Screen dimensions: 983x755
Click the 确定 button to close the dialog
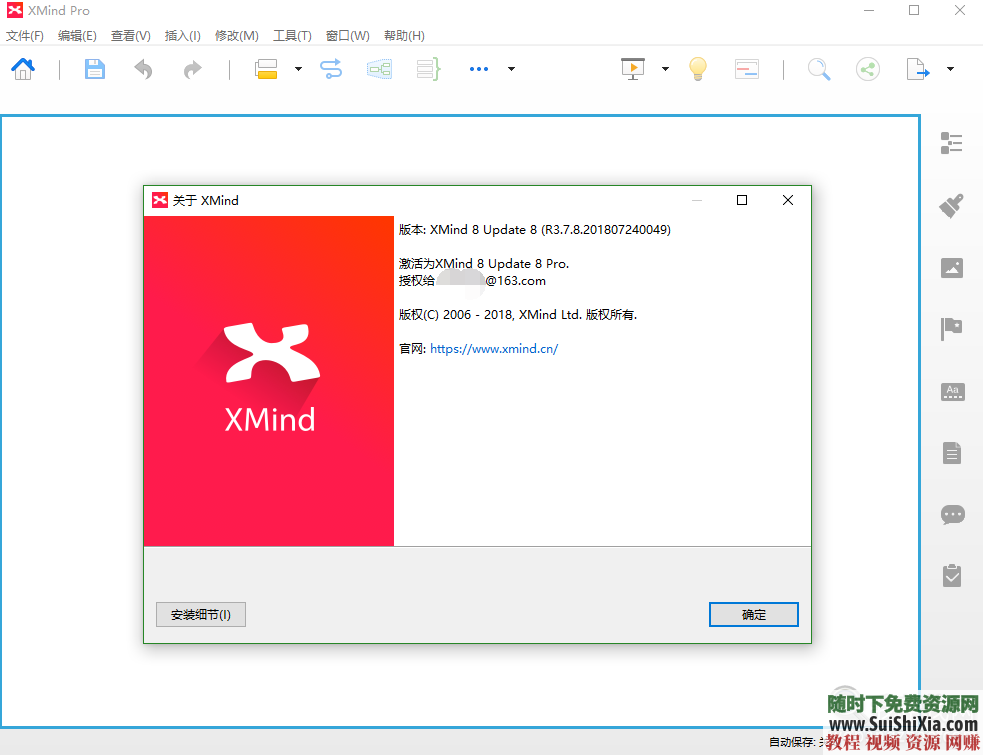pos(753,614)
